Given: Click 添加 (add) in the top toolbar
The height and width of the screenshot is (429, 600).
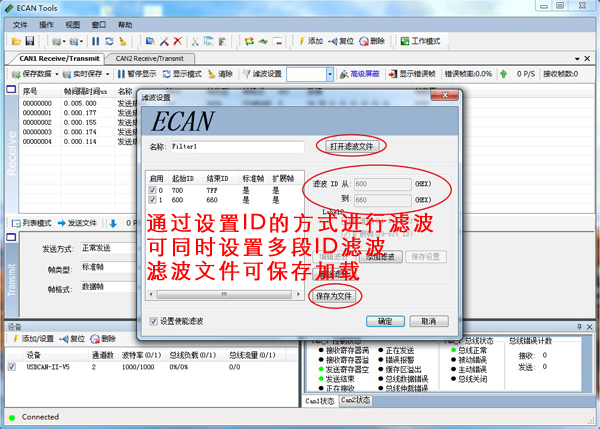Looking at the screenshot, I should pyautogui.click(x=309, y=41).
